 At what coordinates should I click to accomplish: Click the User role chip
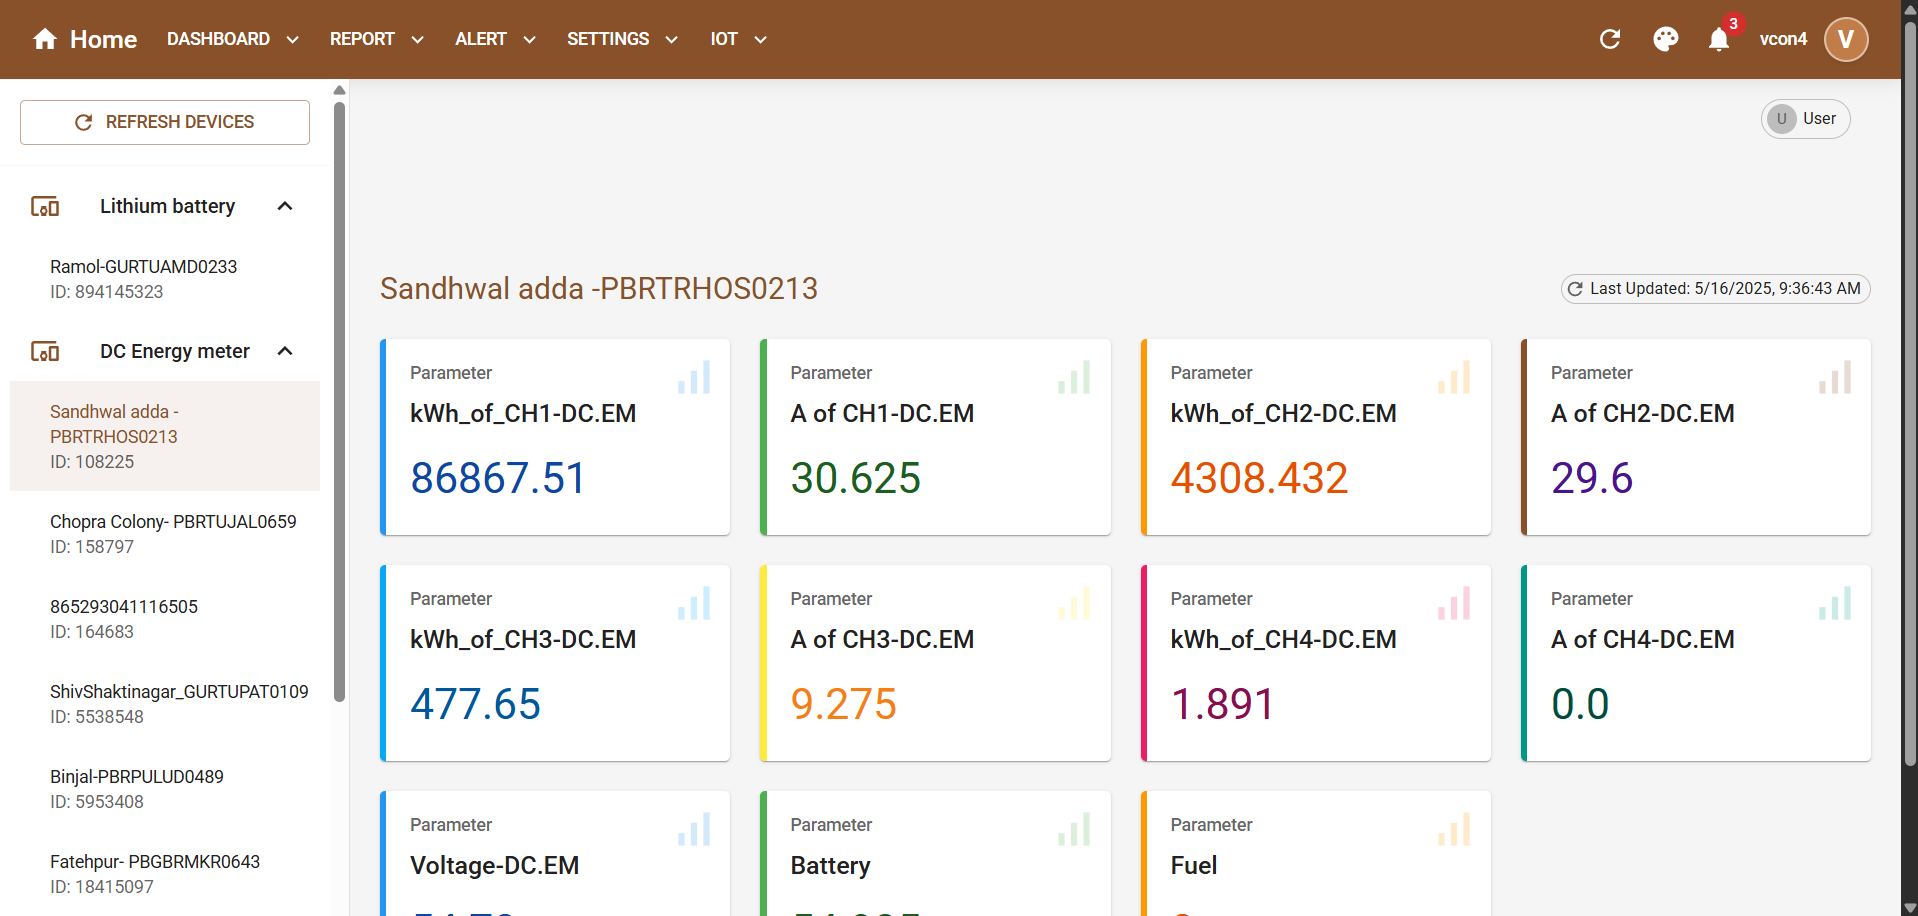pyautogui.click(x=1805, y=119)
